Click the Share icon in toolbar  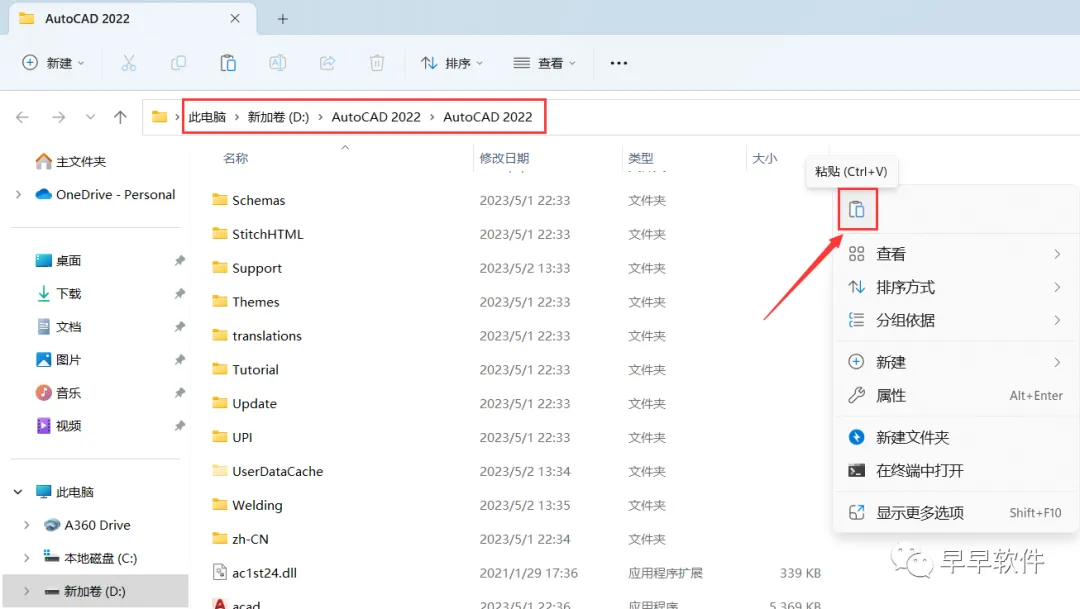point(327,63)
